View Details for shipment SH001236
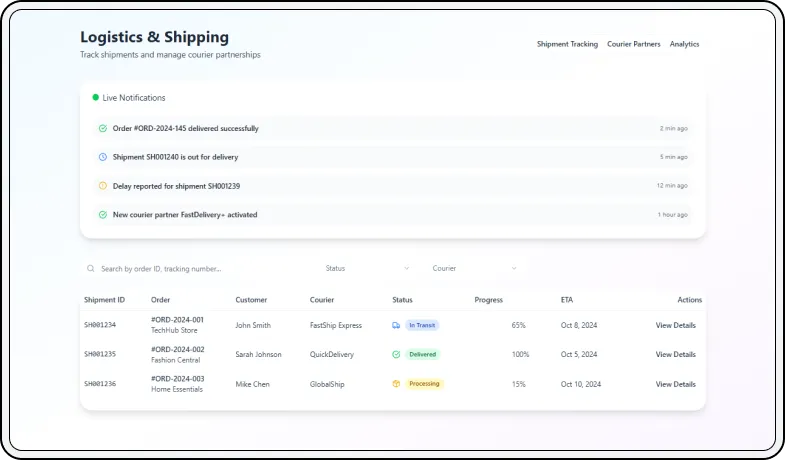Viewport: 785px width, 460px height. point(675,384)
